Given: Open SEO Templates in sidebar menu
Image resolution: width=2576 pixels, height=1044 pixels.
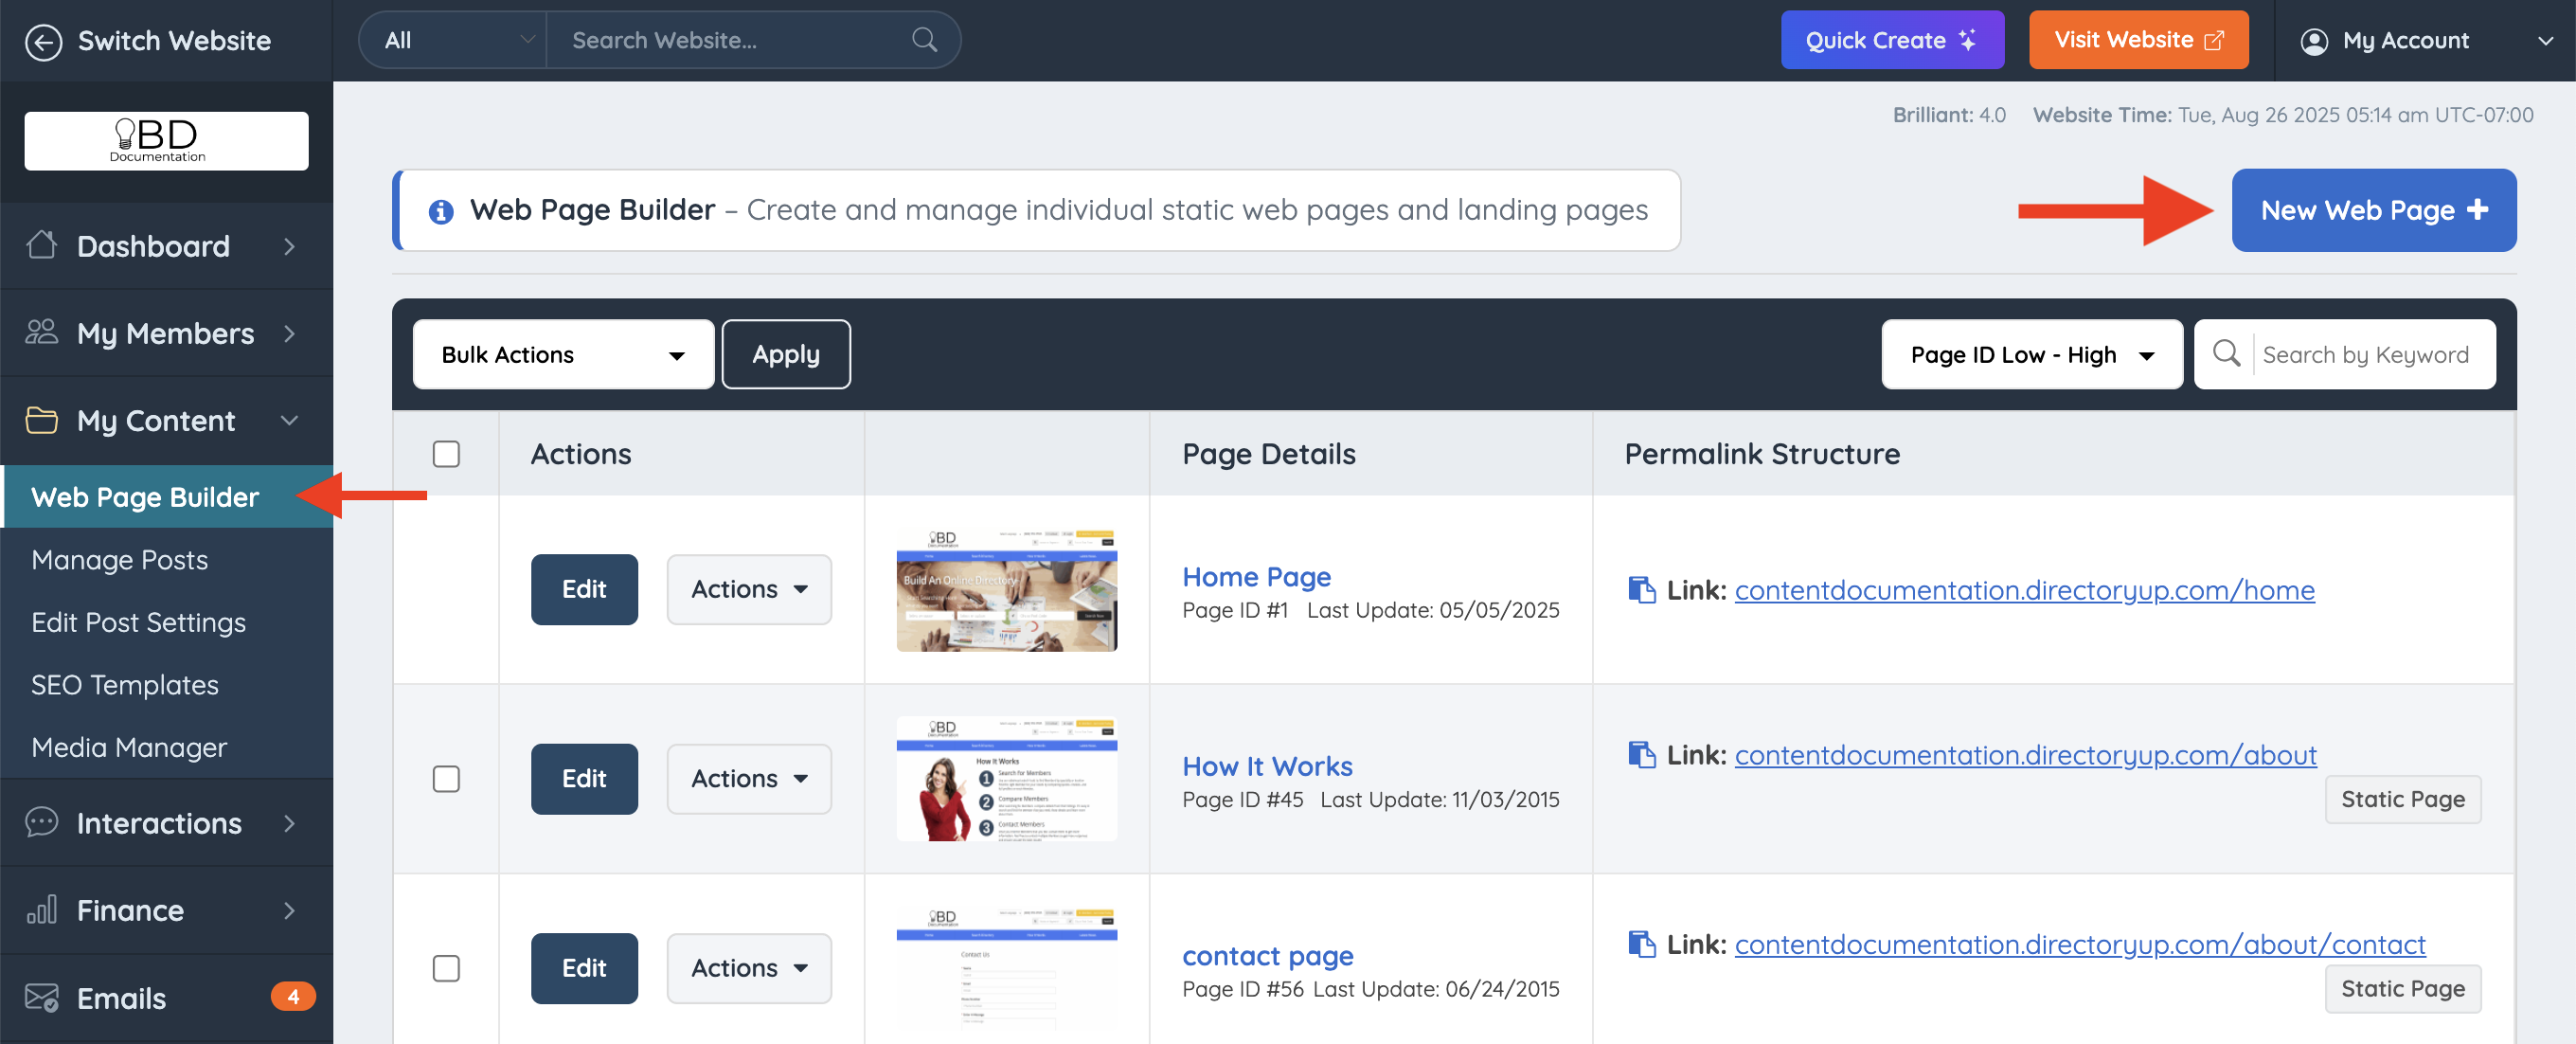Looking at the screenshot, I should [125, 685].
